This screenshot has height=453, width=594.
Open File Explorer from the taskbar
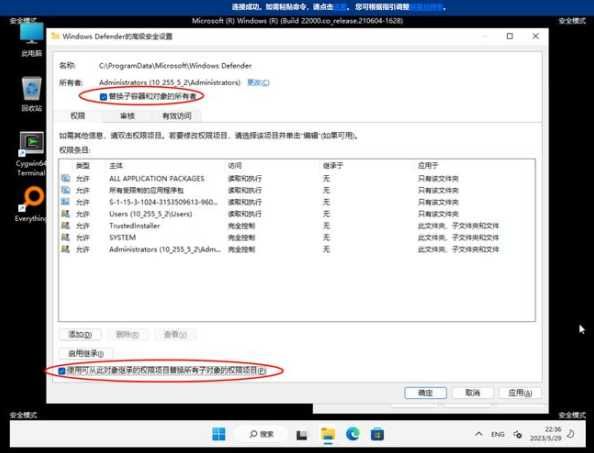pos(328,434)
